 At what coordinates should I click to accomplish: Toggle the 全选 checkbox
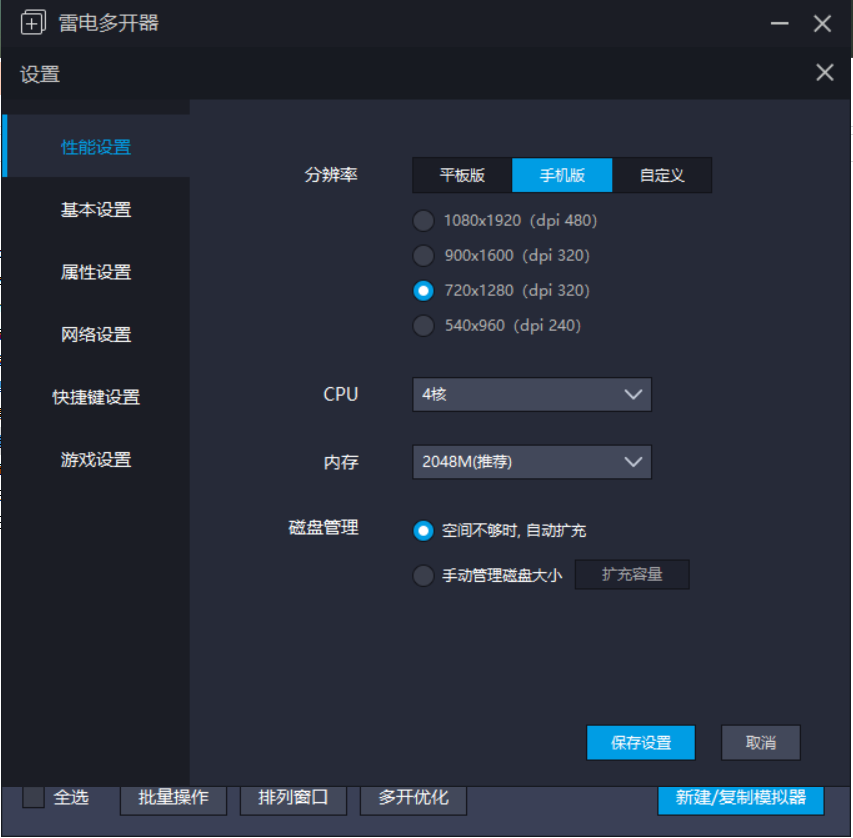tap(34, 797)
